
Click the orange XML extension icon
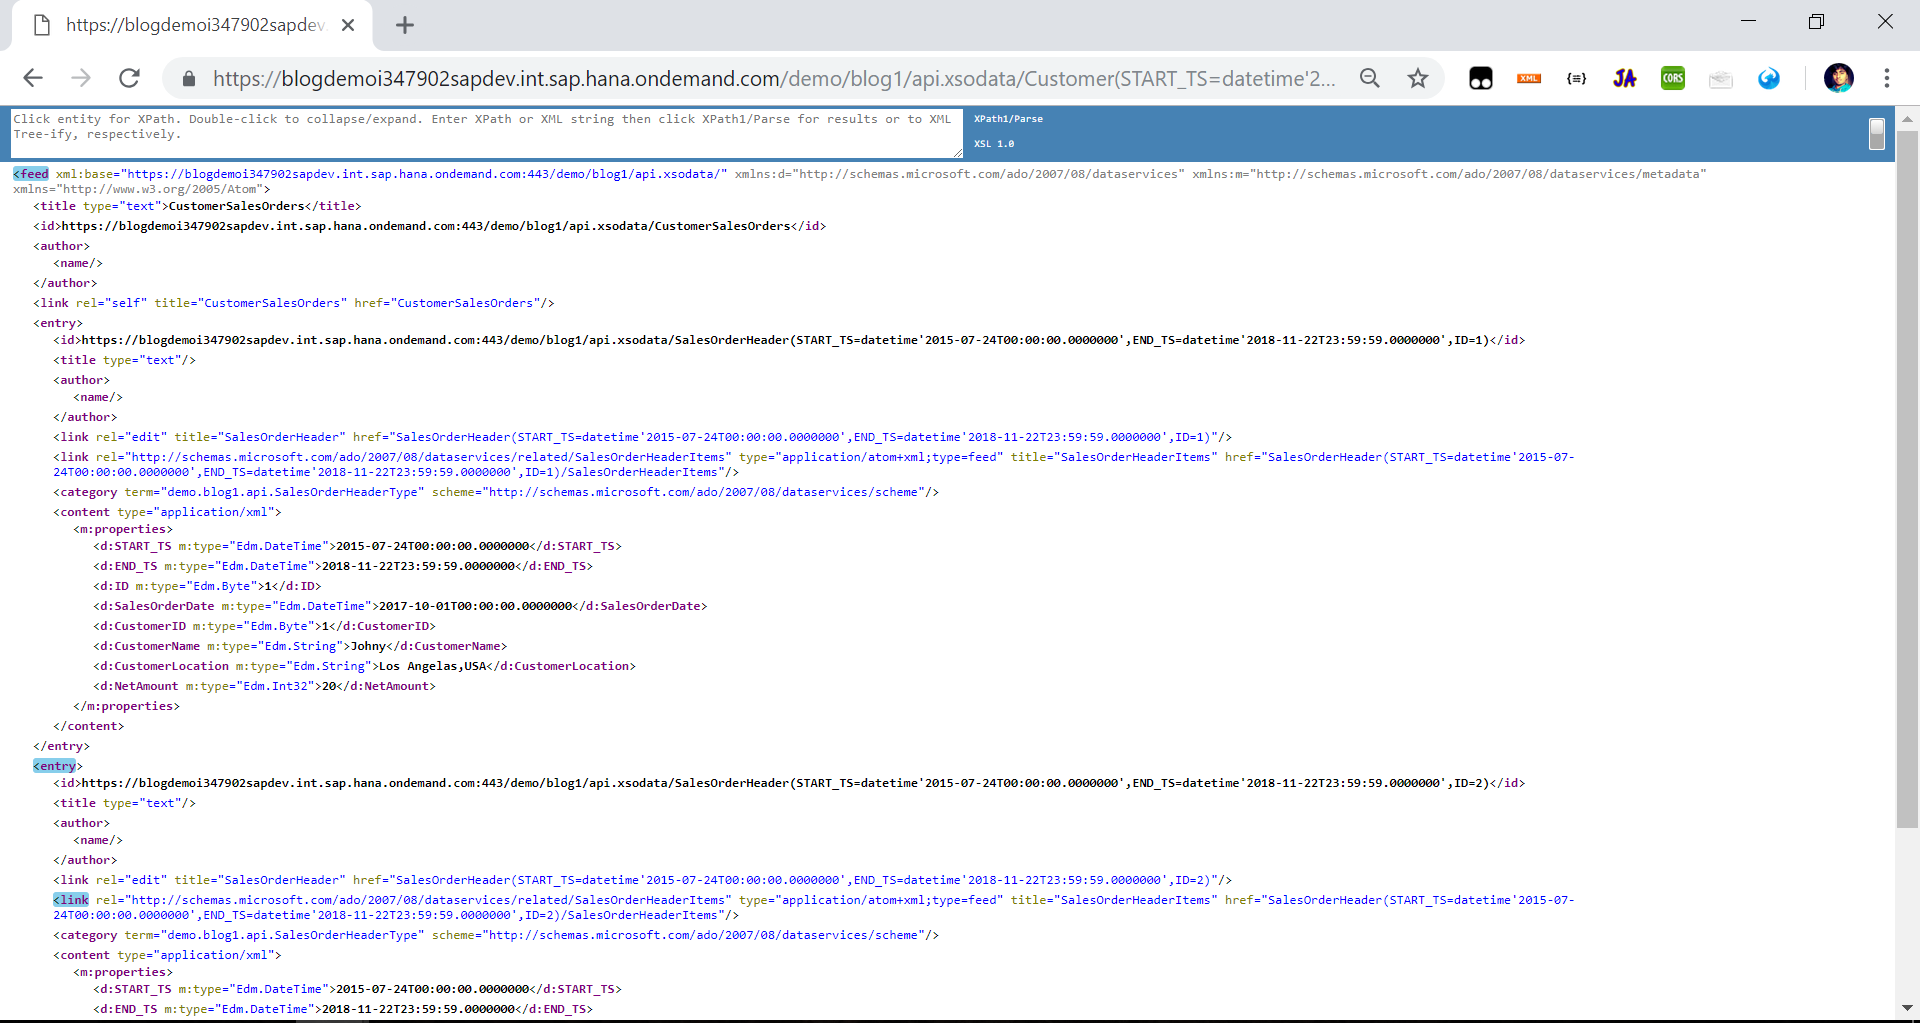pos(1528,78)
